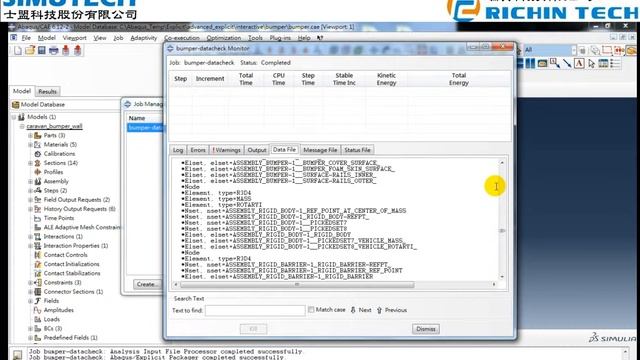Select BCs (3) tree item
Viewport: 640px width, 360px height.
coord(53,329)
